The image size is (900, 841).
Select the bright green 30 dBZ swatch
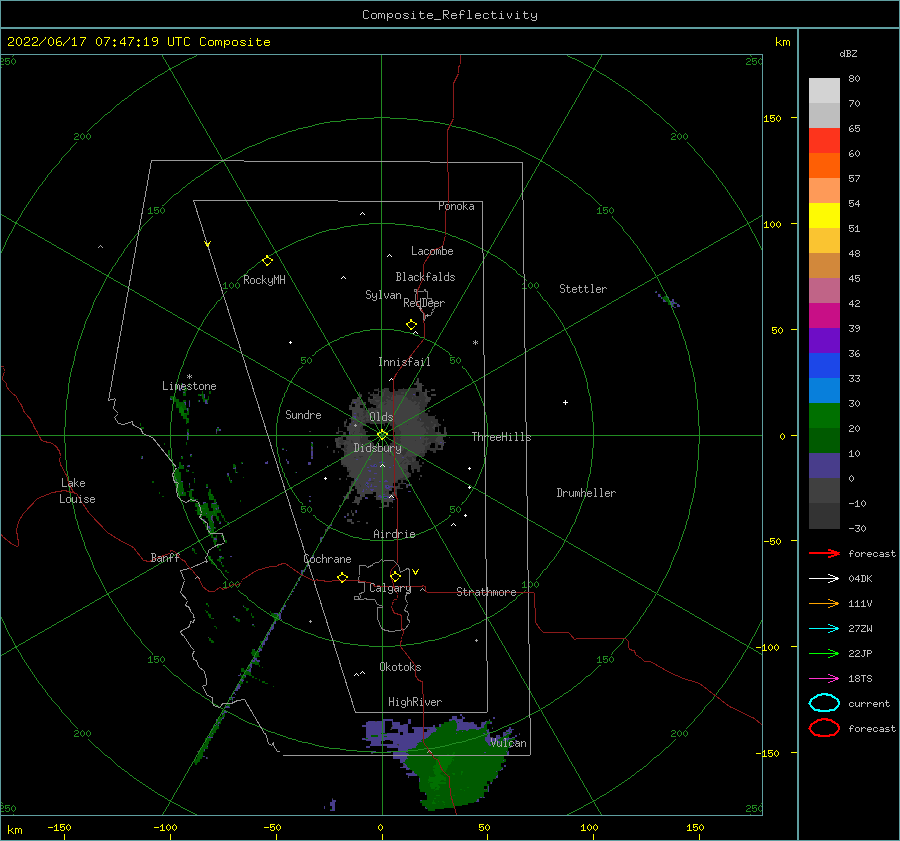(824, 416)
